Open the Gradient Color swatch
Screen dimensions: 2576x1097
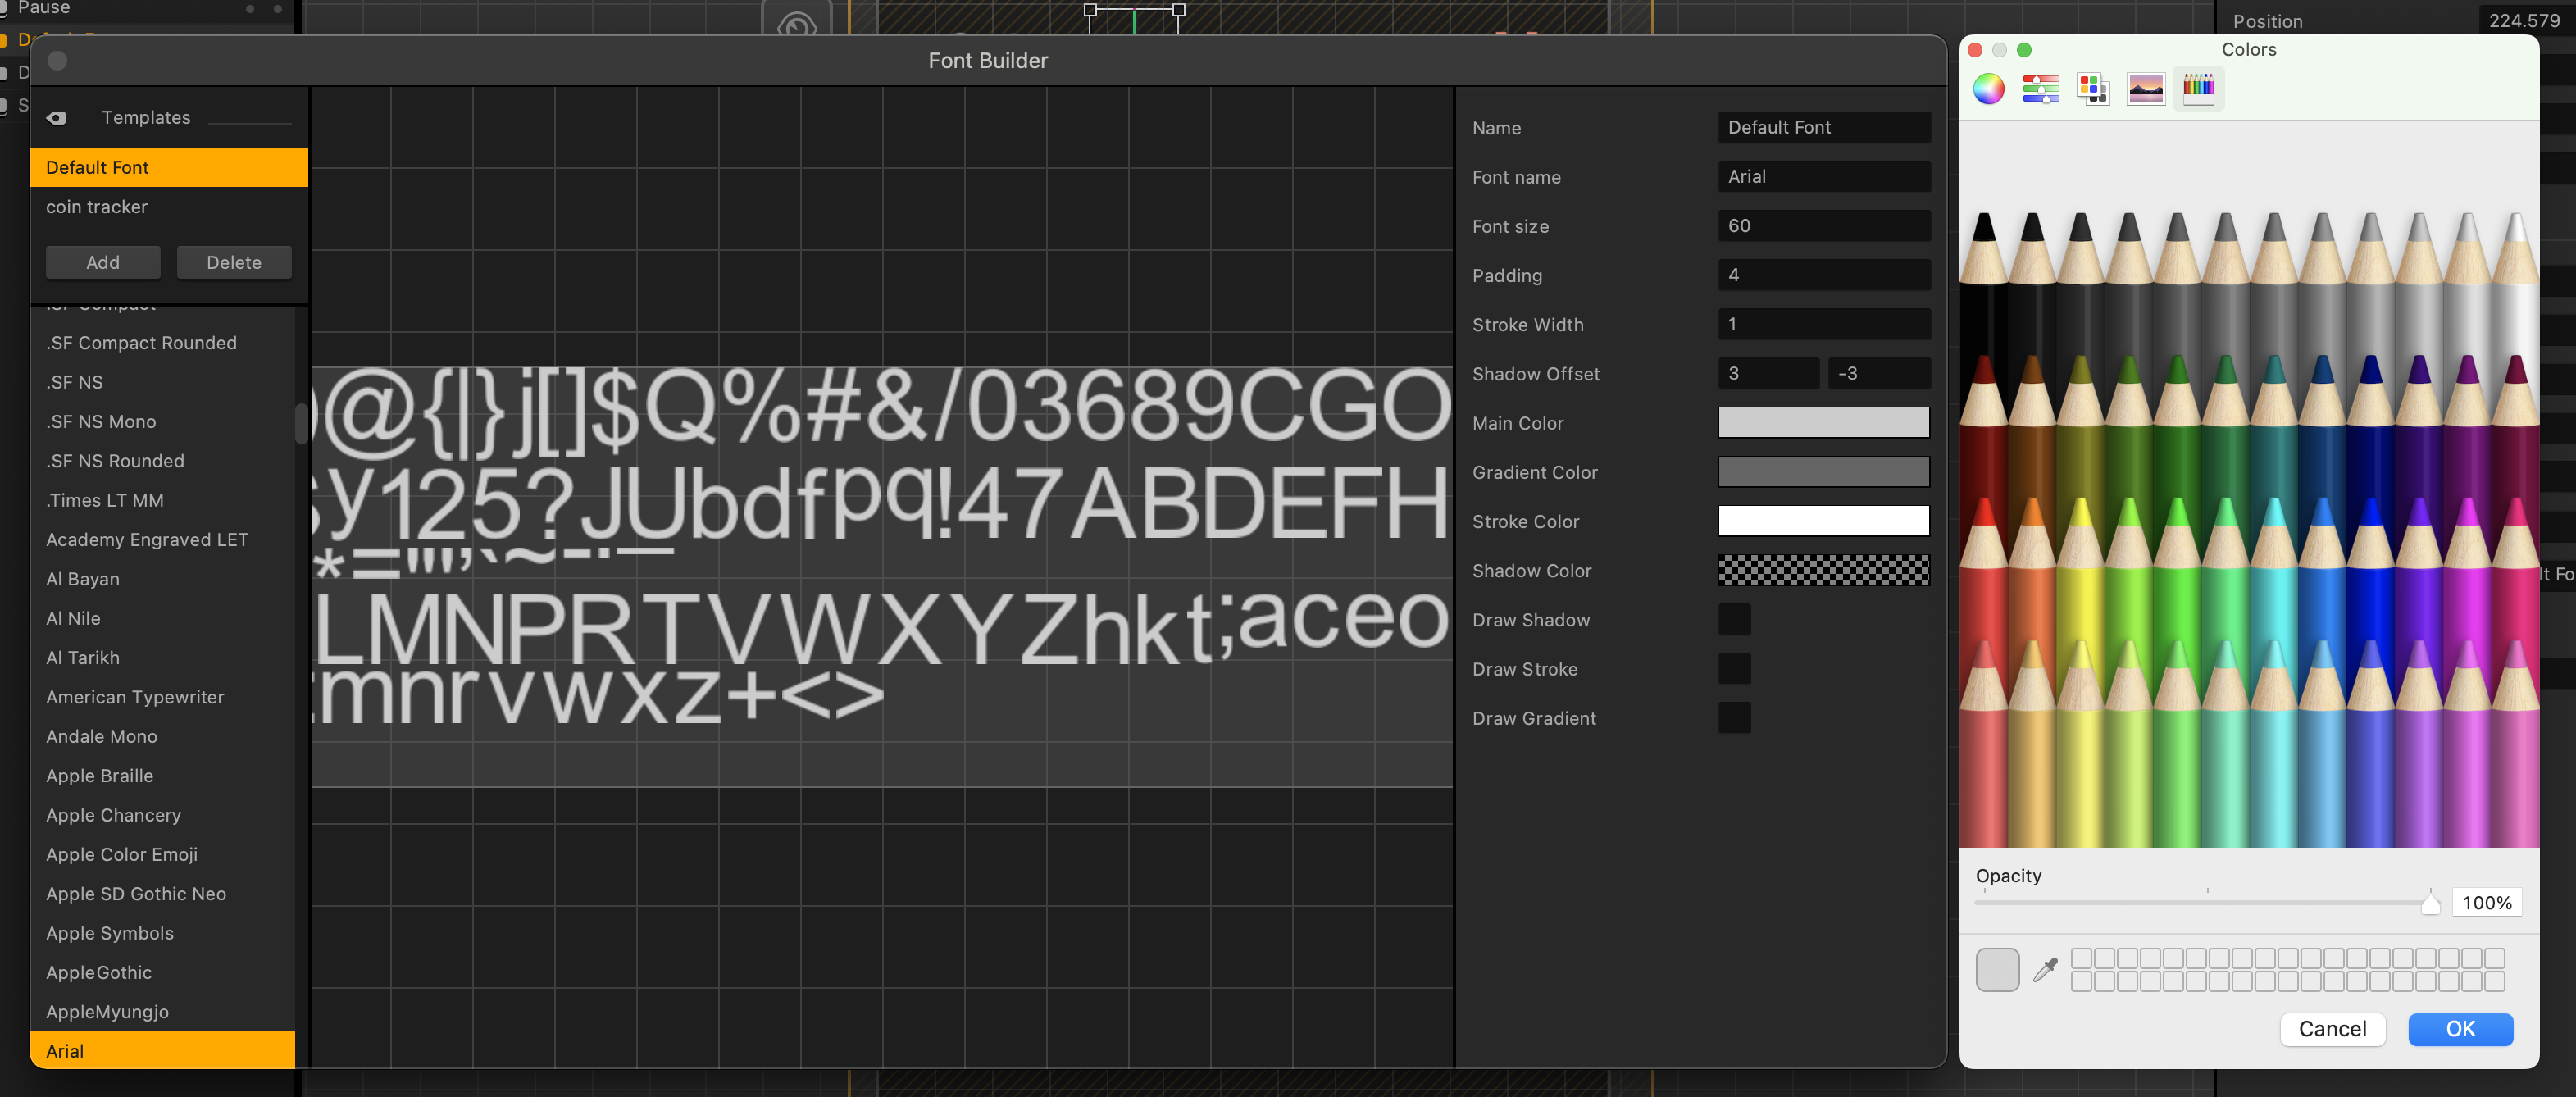pyautogui.click(x=1824, y=471)
